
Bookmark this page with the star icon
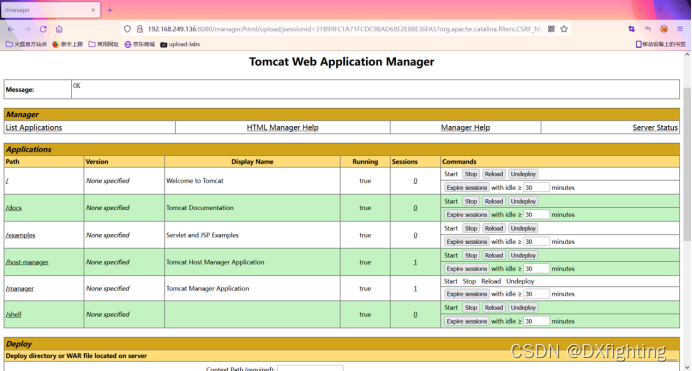[564, 29]
